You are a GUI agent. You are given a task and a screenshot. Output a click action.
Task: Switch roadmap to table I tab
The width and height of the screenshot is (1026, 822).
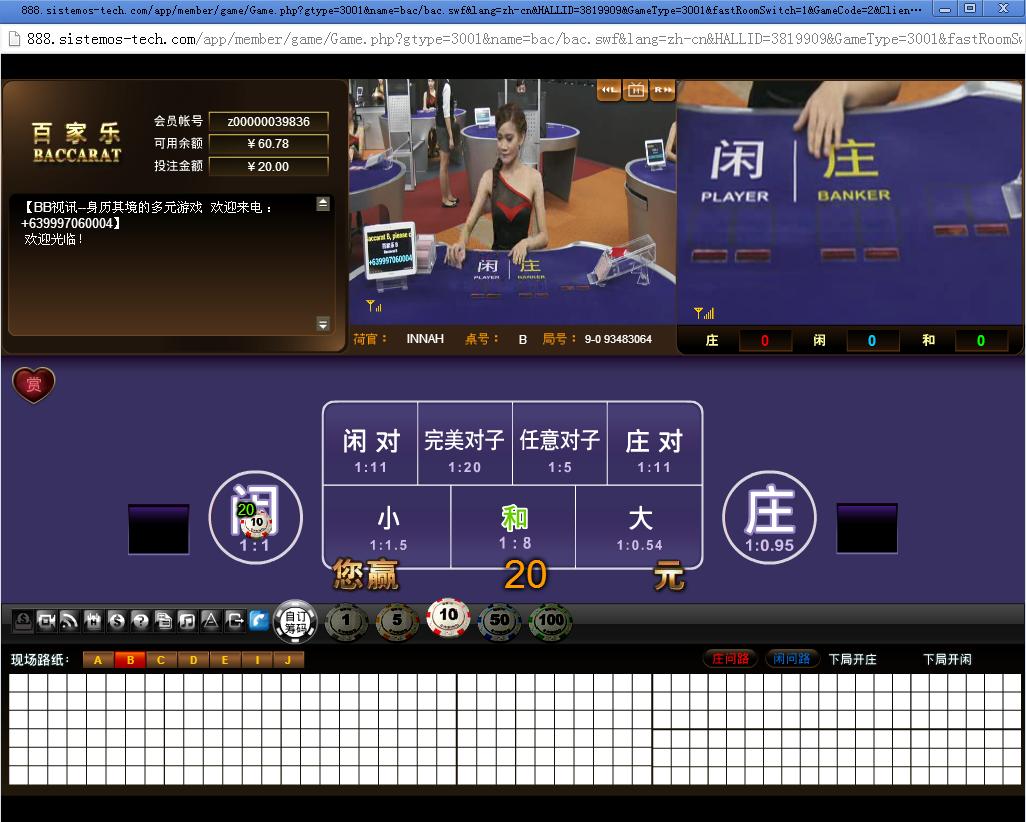257,660
